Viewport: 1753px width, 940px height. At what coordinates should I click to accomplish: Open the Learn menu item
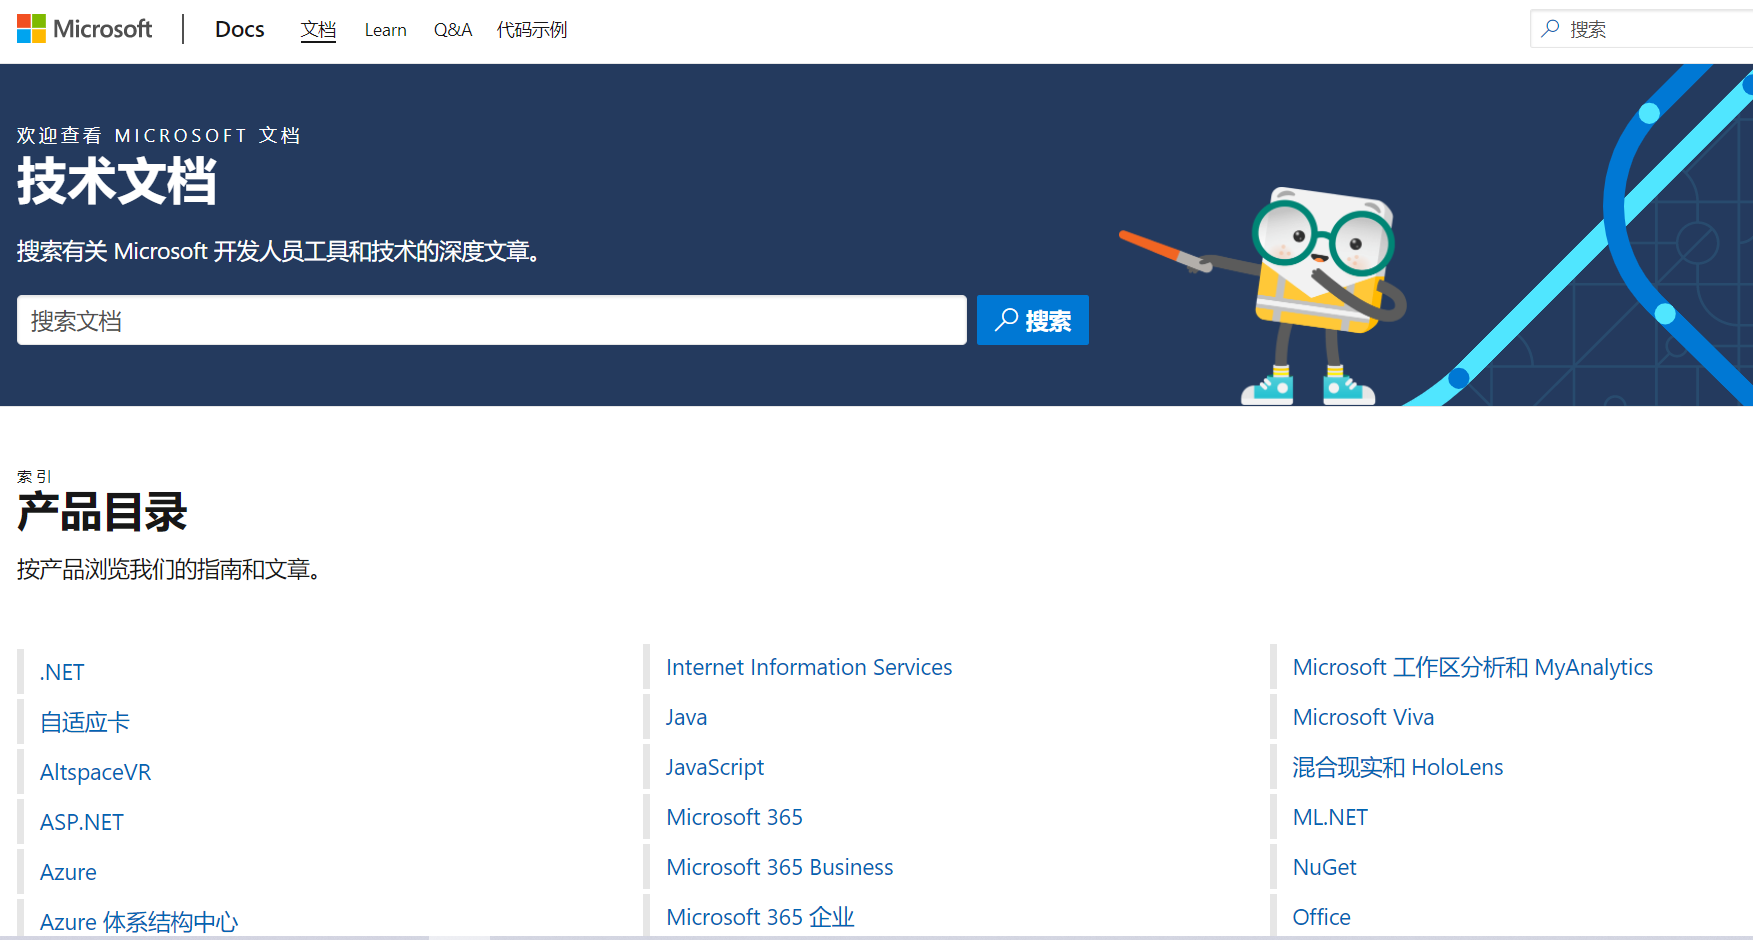(385, 30)
